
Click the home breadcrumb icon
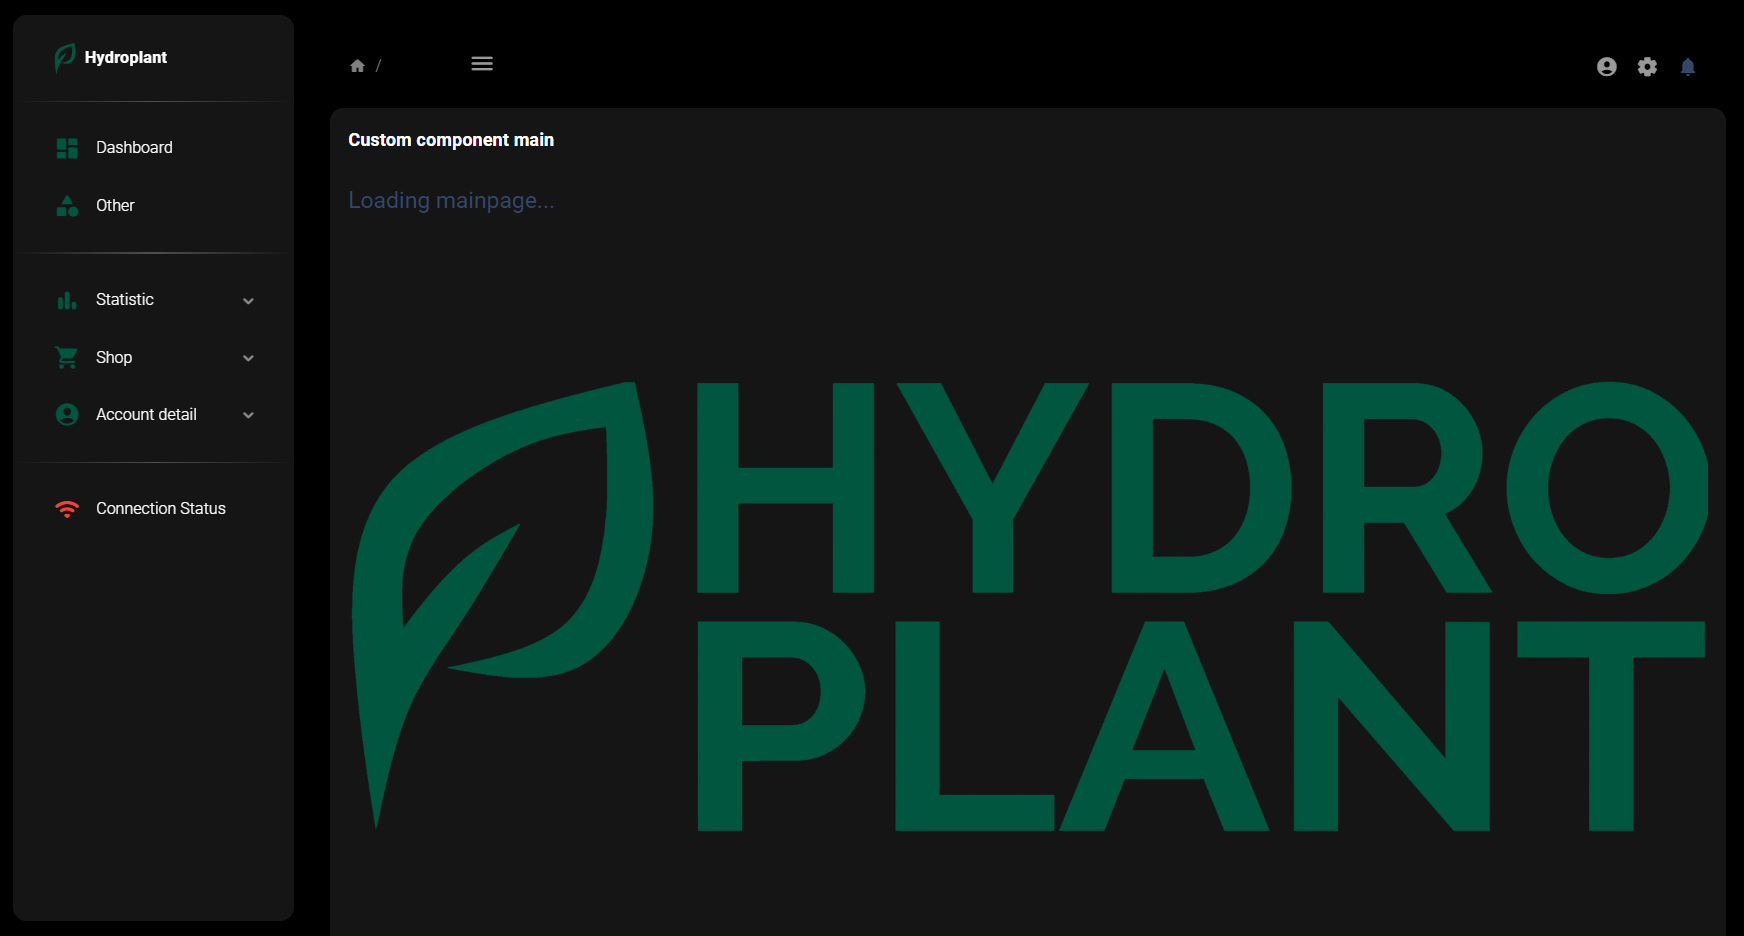pos(357,64)
